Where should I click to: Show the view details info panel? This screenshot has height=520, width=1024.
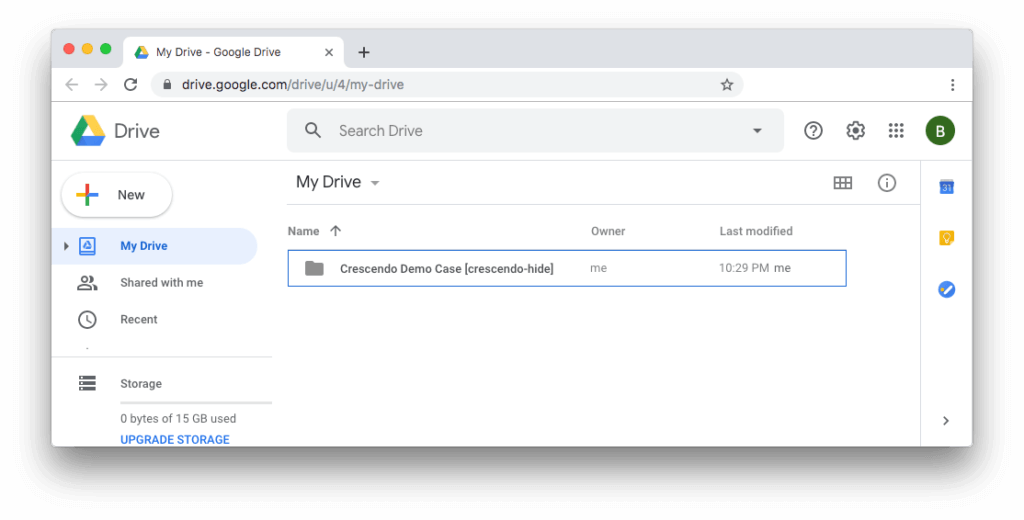point(886,183)
